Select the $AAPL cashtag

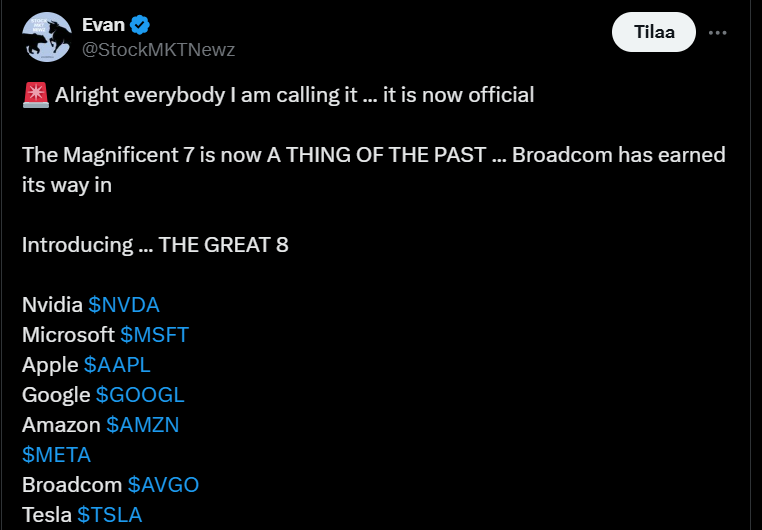[x=117, y=365]
